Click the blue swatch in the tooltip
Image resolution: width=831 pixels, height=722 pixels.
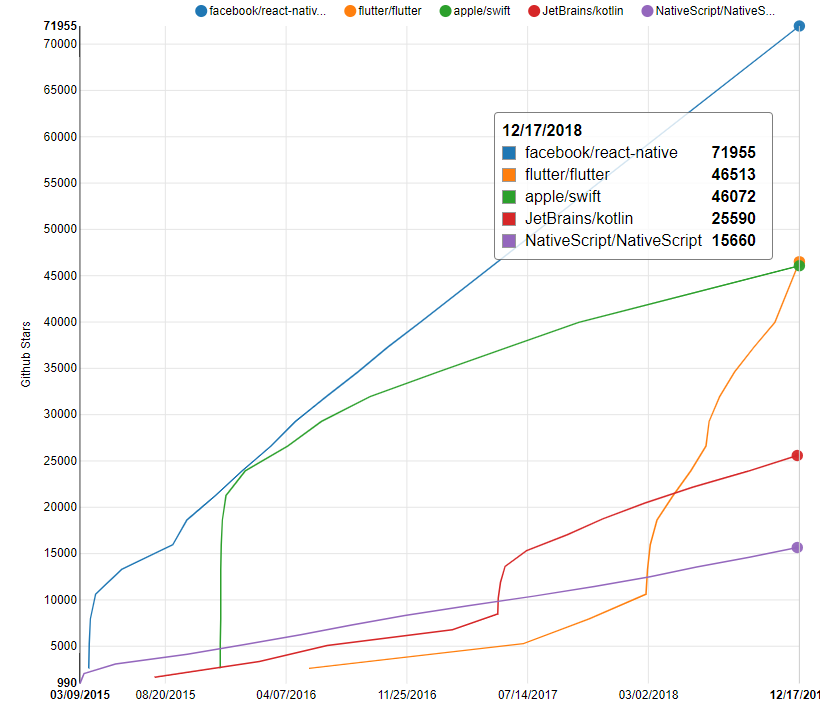pyautogui.click(x=509, y=153)
